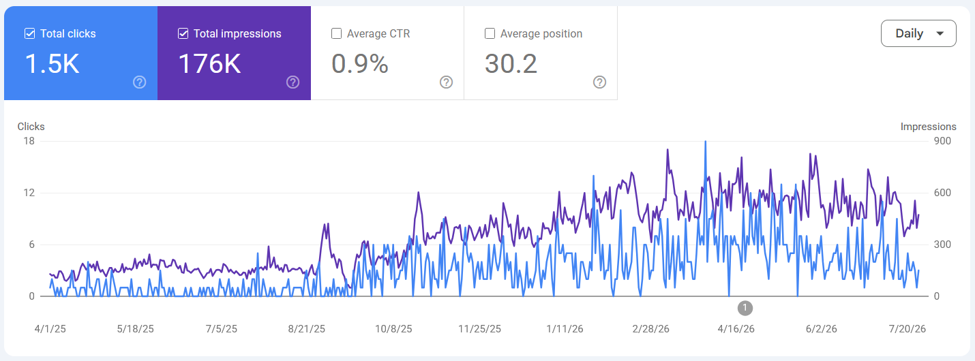Select the 176K total impressions value
Image resolution: width=975 pixels, height=361 pixels.
coord(210,63)
